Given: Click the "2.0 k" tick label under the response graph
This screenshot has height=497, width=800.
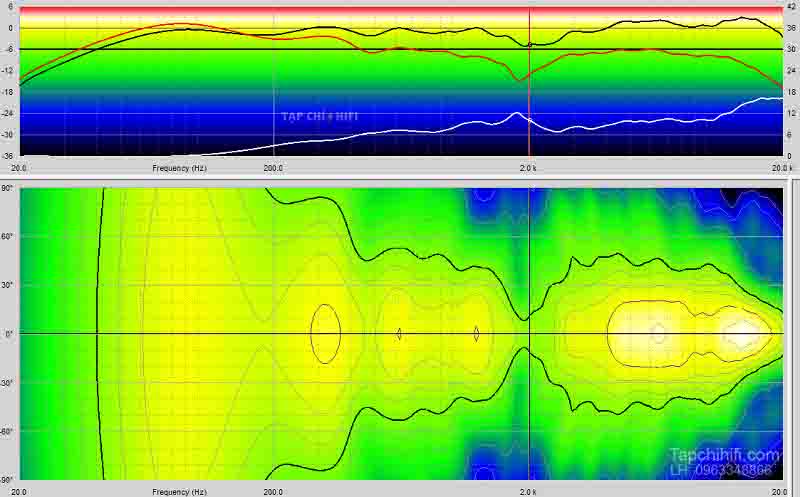Looking at the screenshot, I should click(528, 168).
